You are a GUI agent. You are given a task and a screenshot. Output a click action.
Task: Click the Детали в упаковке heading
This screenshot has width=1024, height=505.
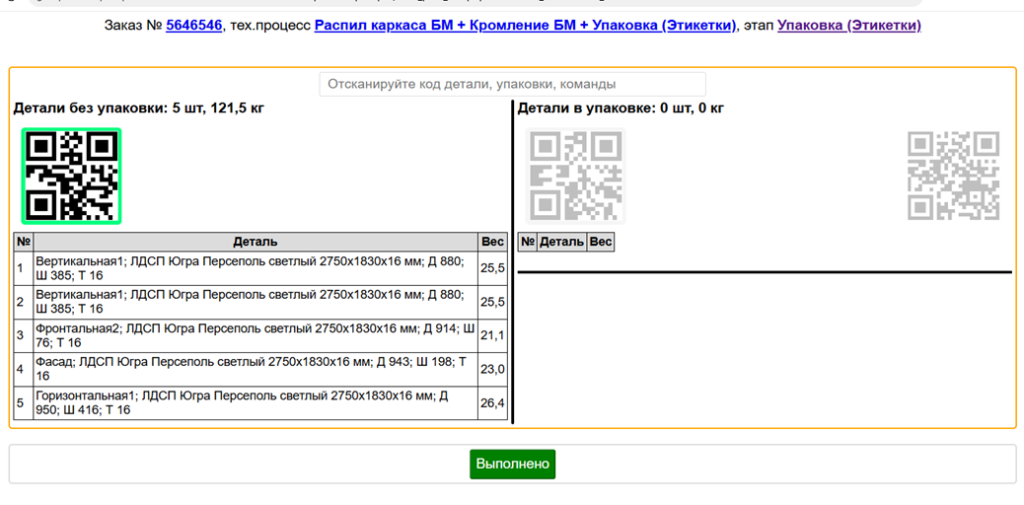(x=620, y=108)
